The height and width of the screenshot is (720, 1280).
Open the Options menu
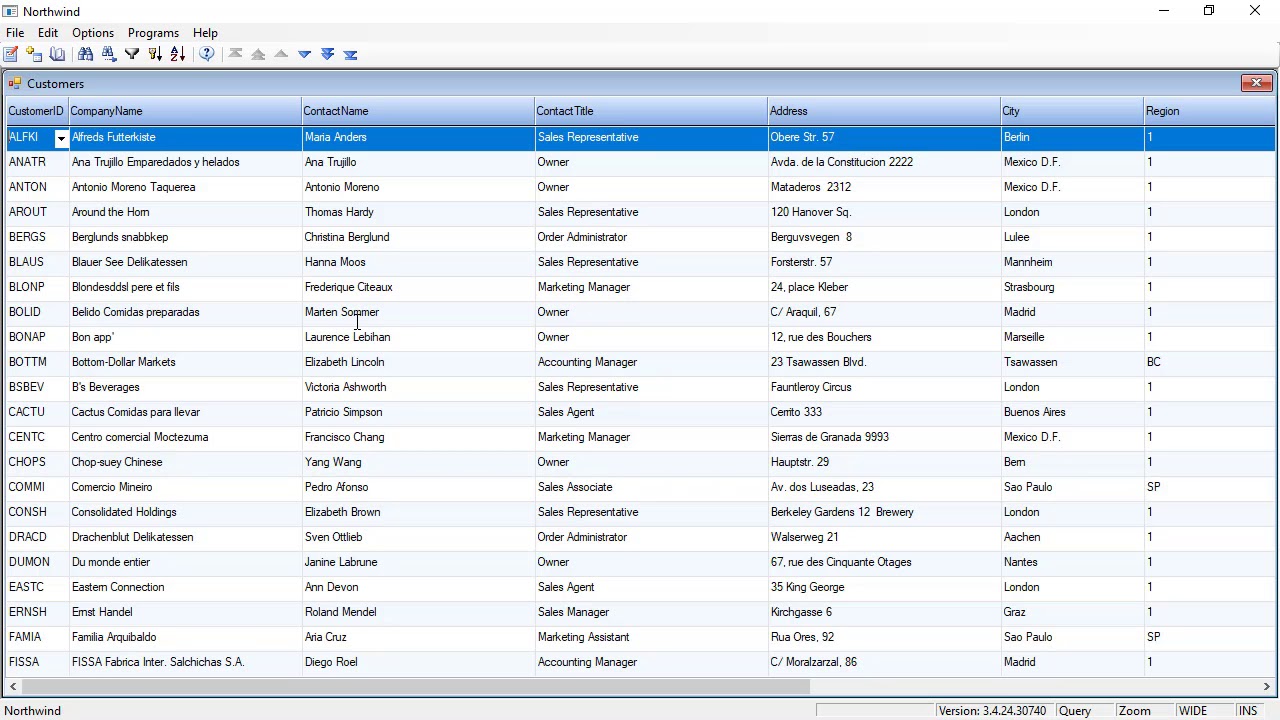93,33
